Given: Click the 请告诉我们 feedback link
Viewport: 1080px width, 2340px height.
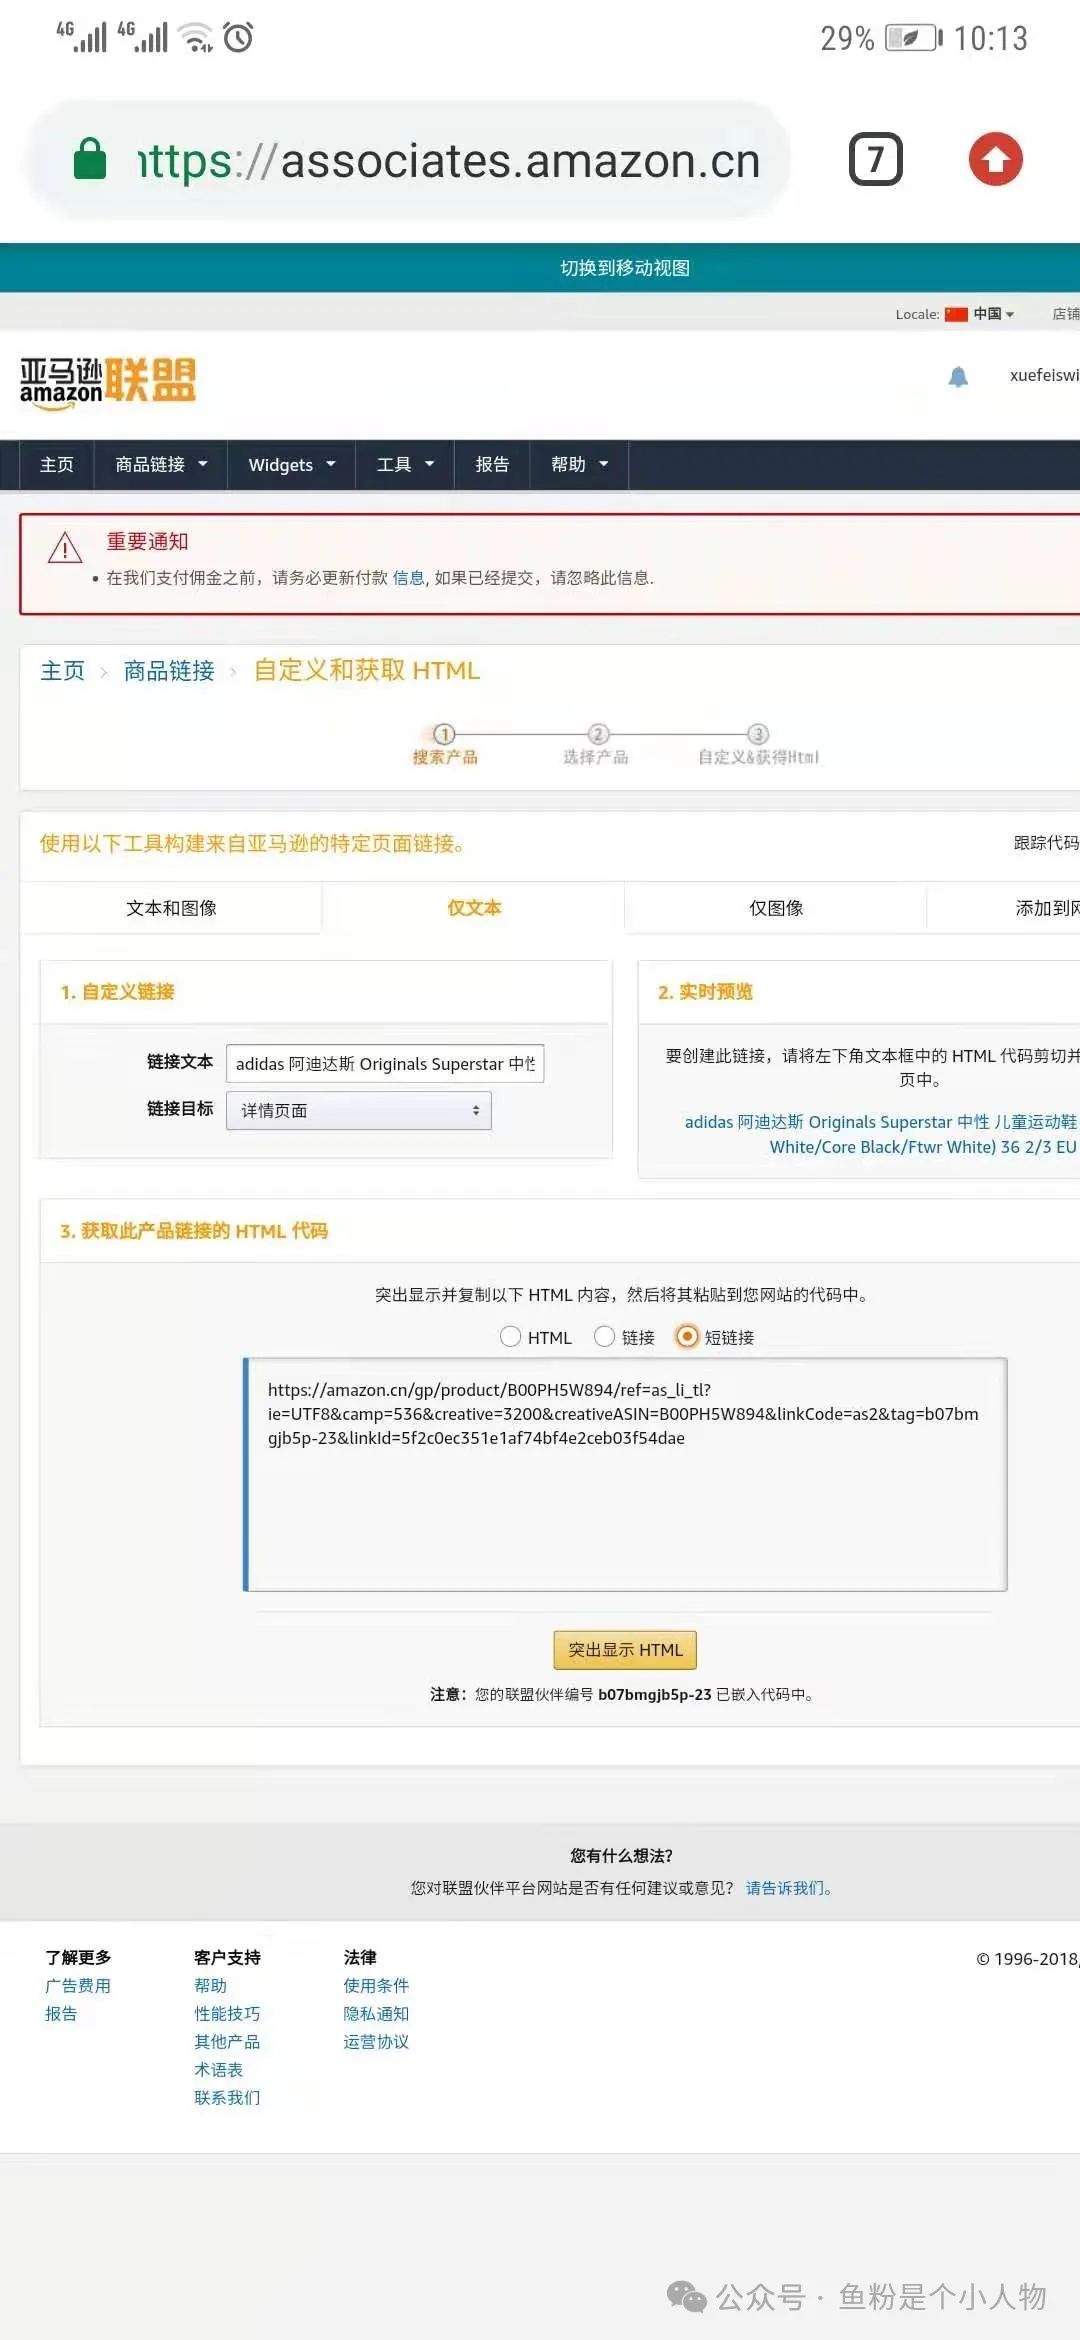Looking at the screenshot, I should tap(788, 1888).
